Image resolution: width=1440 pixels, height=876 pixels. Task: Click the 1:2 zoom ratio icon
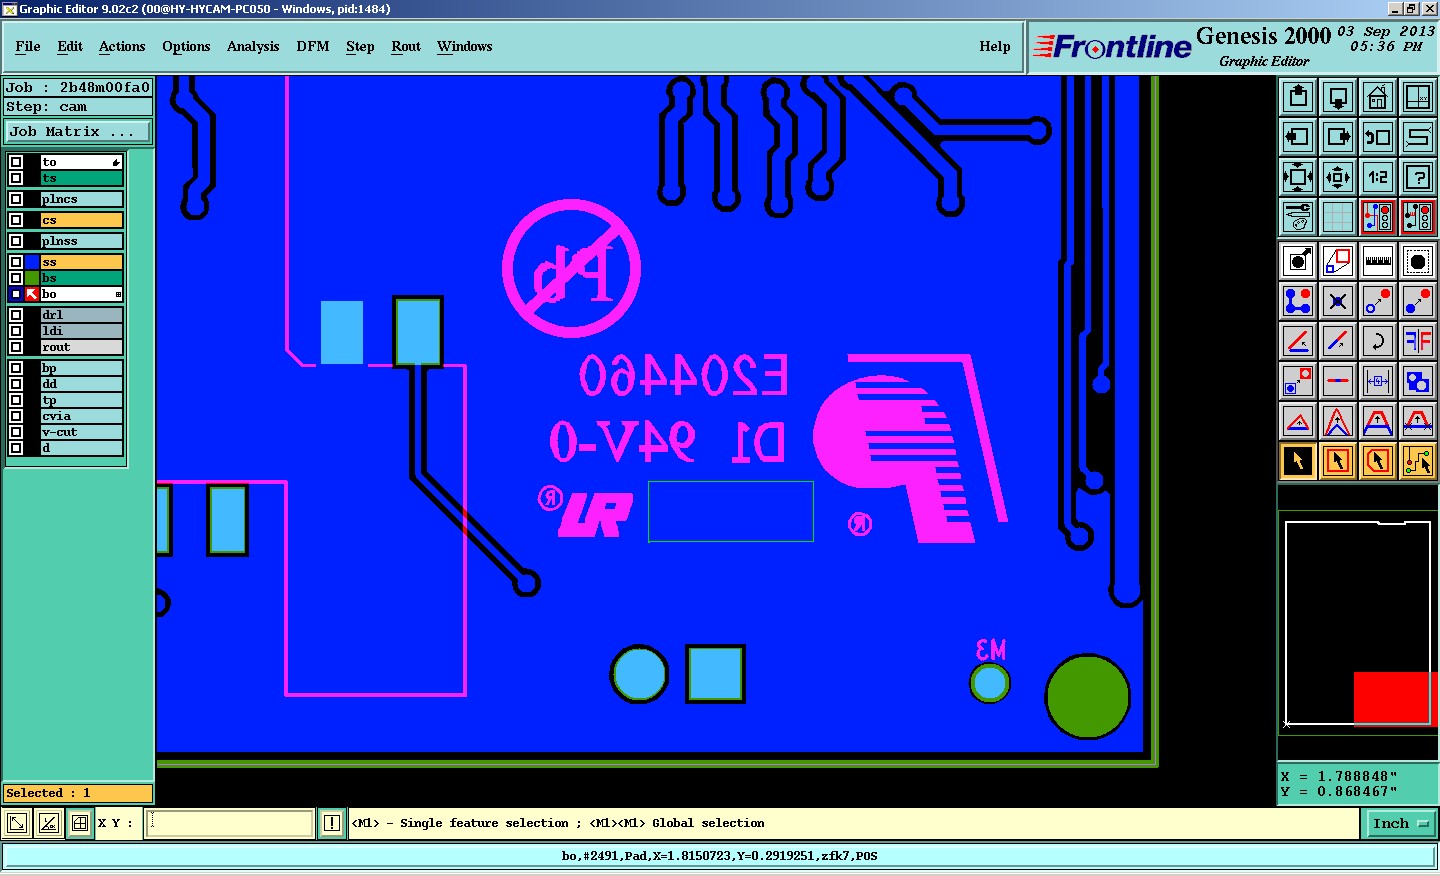(x=1378, y=177)
